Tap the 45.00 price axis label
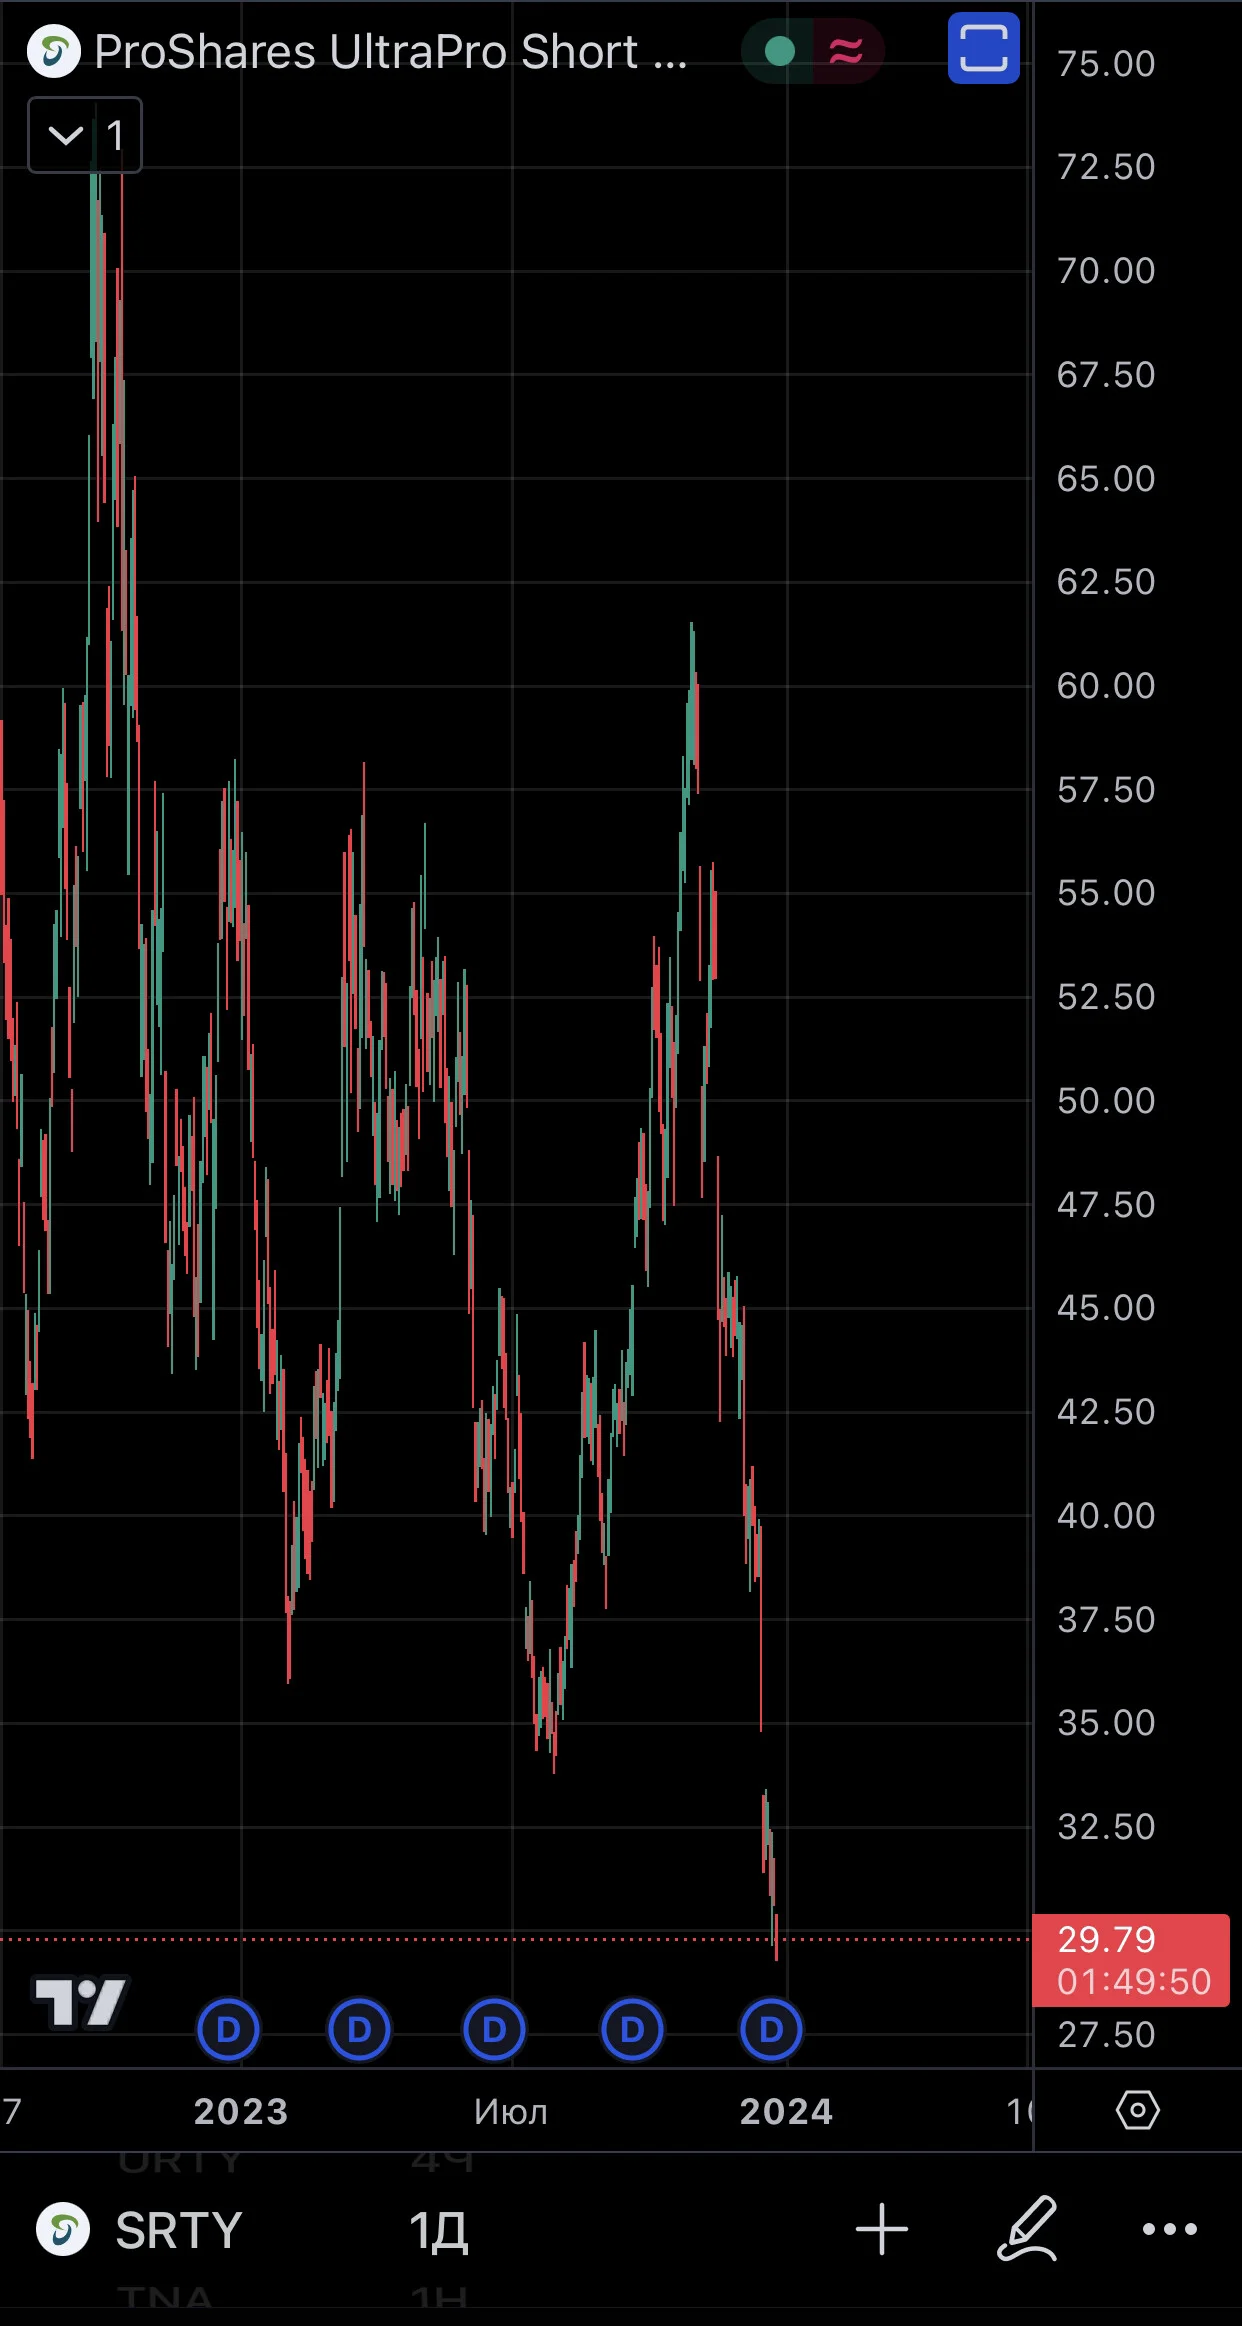 coord(1106,1308)
